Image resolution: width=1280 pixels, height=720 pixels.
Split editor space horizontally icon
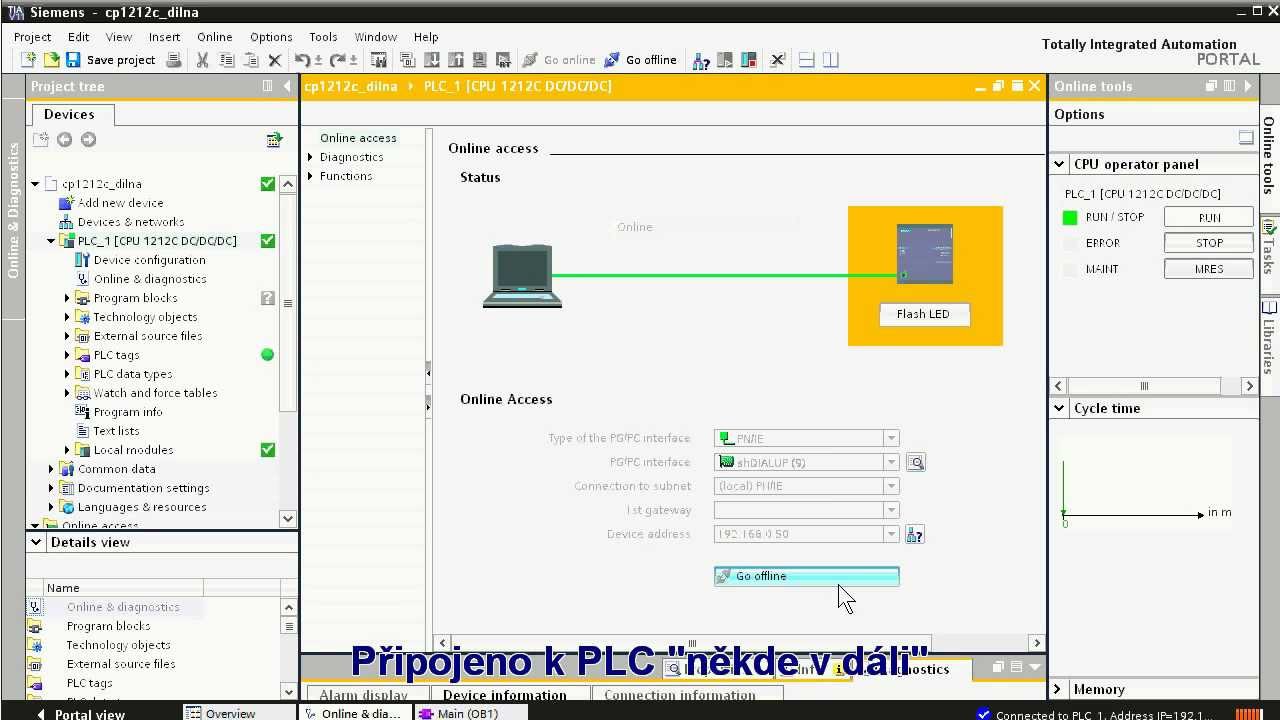pos(807,60)
